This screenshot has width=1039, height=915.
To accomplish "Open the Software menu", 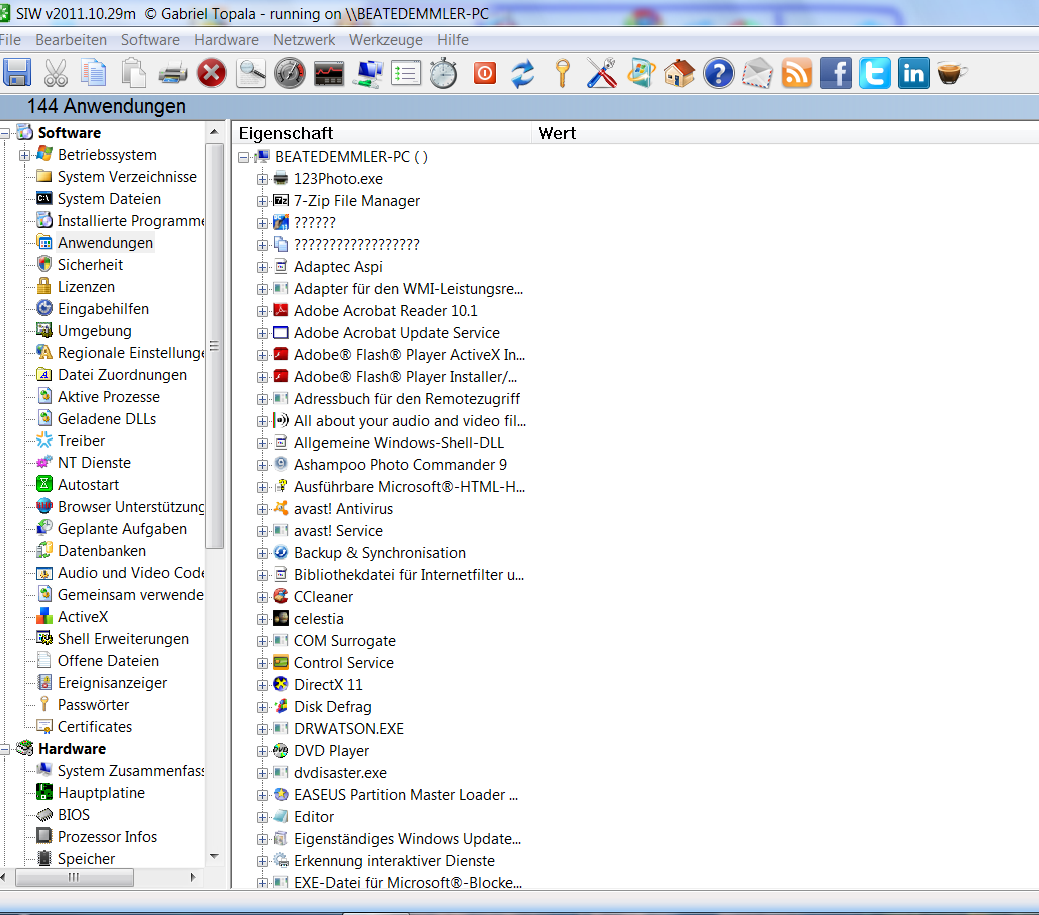I will click(150, 40).
